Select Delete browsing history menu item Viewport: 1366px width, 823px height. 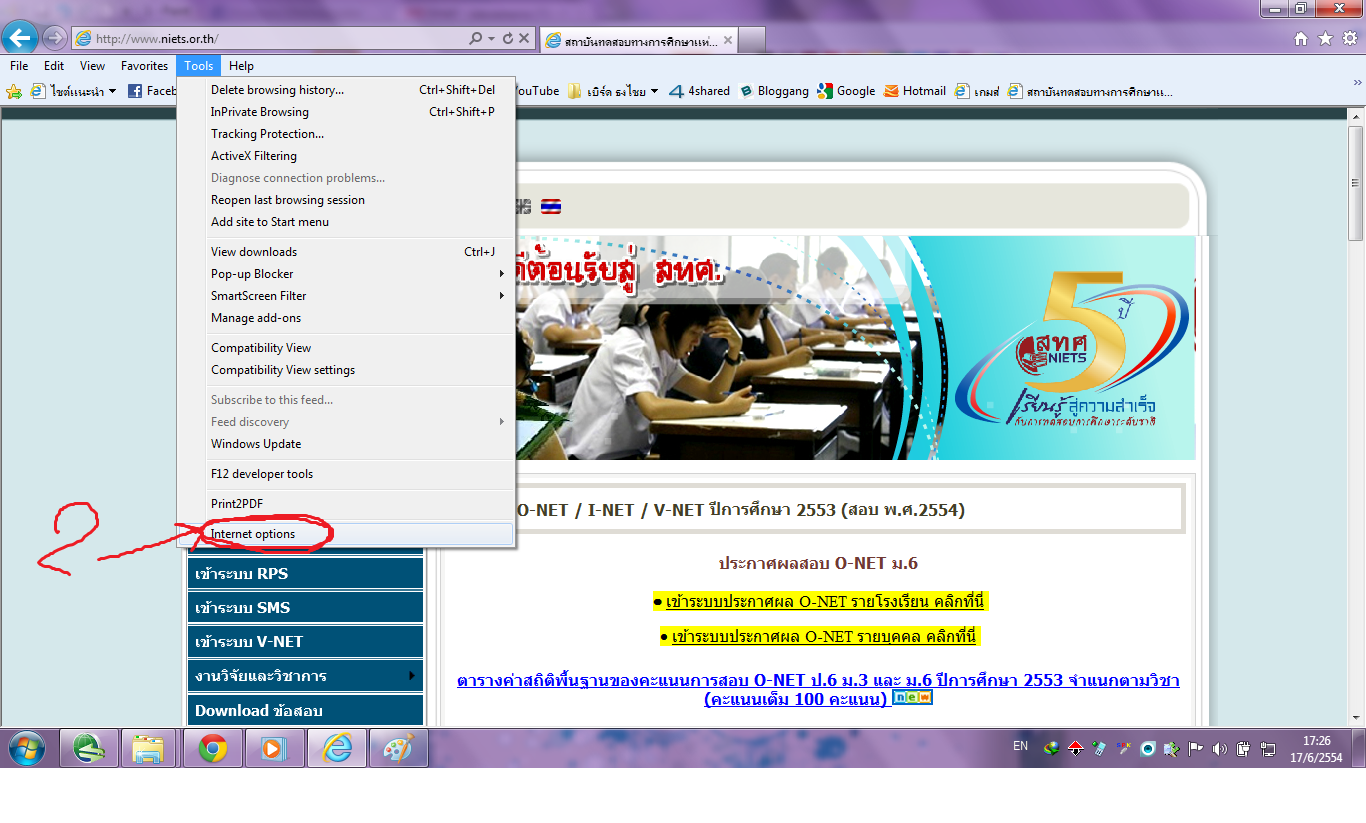[346, 90]
